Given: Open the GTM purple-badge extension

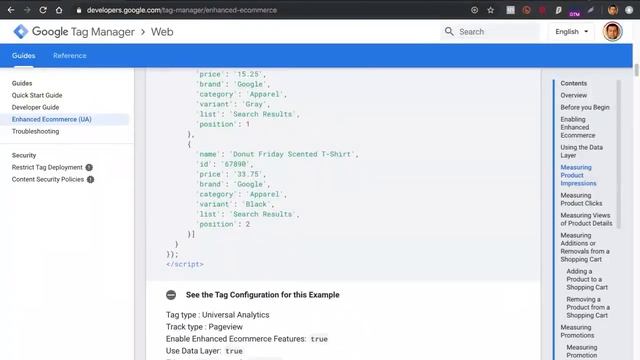Looking at the screenshot, I should [x=574, y=11].
